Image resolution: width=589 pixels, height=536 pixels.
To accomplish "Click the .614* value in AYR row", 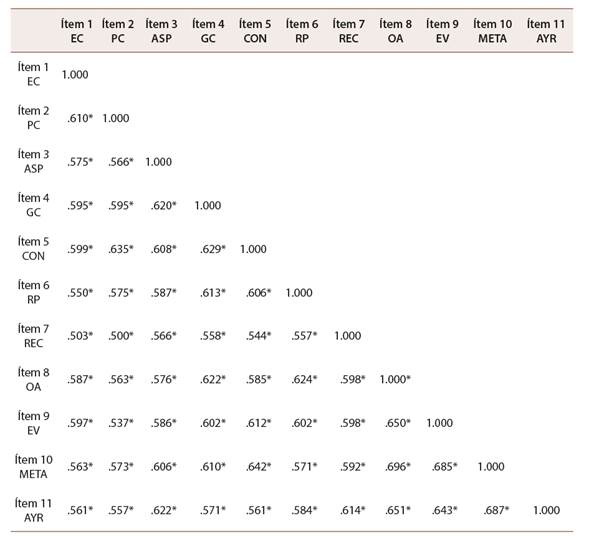I will (x=352, y=510).
